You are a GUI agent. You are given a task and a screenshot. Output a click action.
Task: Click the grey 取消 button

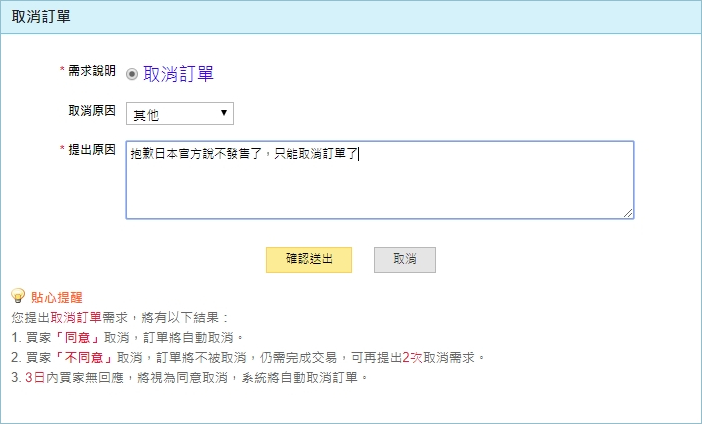tap(405, 260)
